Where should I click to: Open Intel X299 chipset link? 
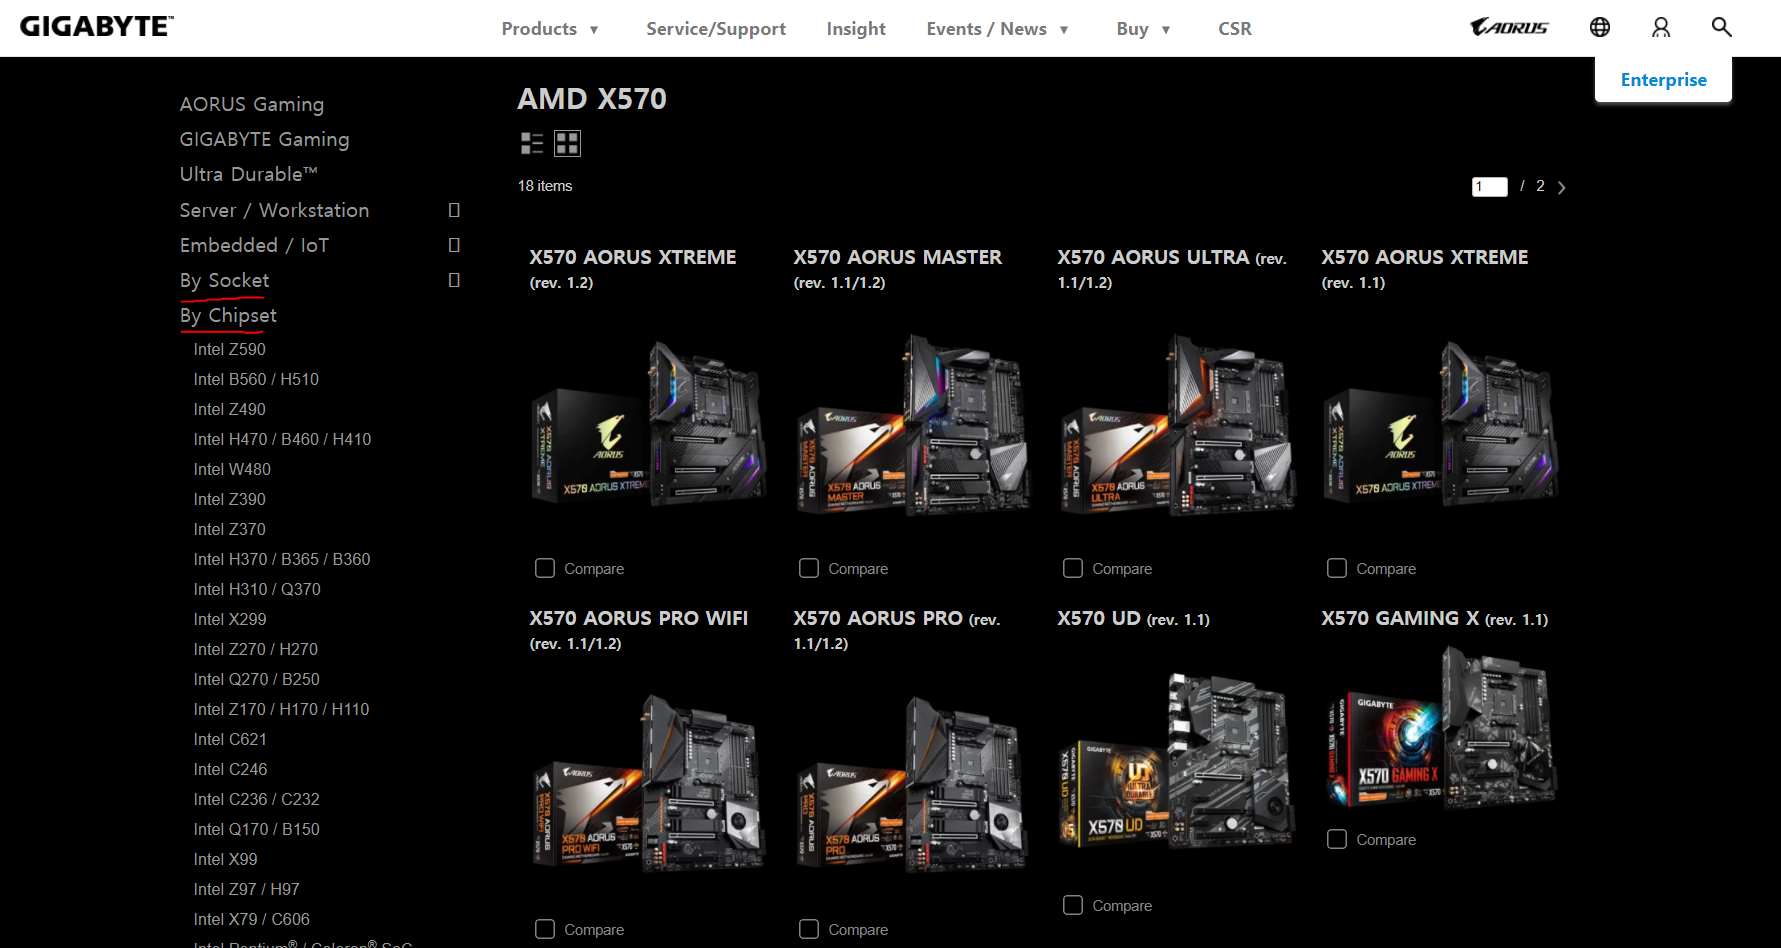(x=230, y=619)
